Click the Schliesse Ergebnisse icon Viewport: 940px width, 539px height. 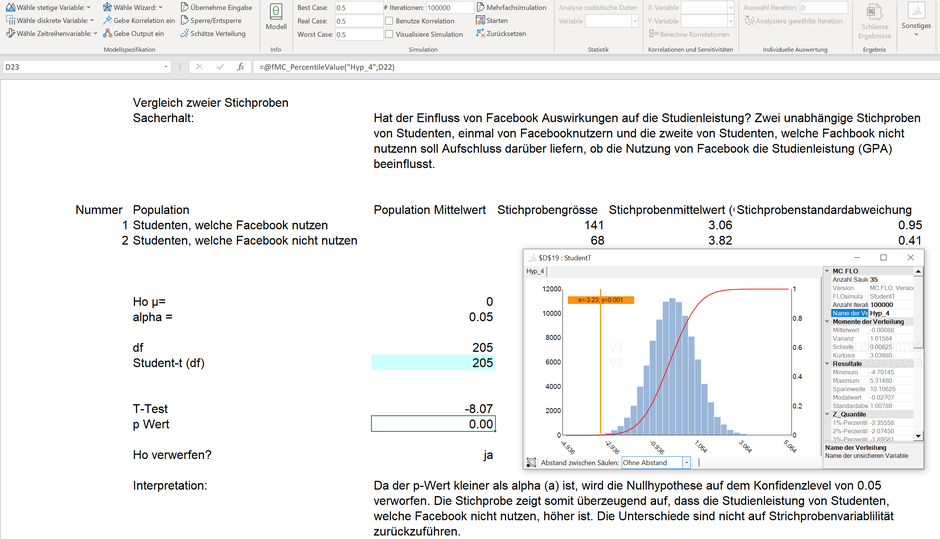(874, 11)
